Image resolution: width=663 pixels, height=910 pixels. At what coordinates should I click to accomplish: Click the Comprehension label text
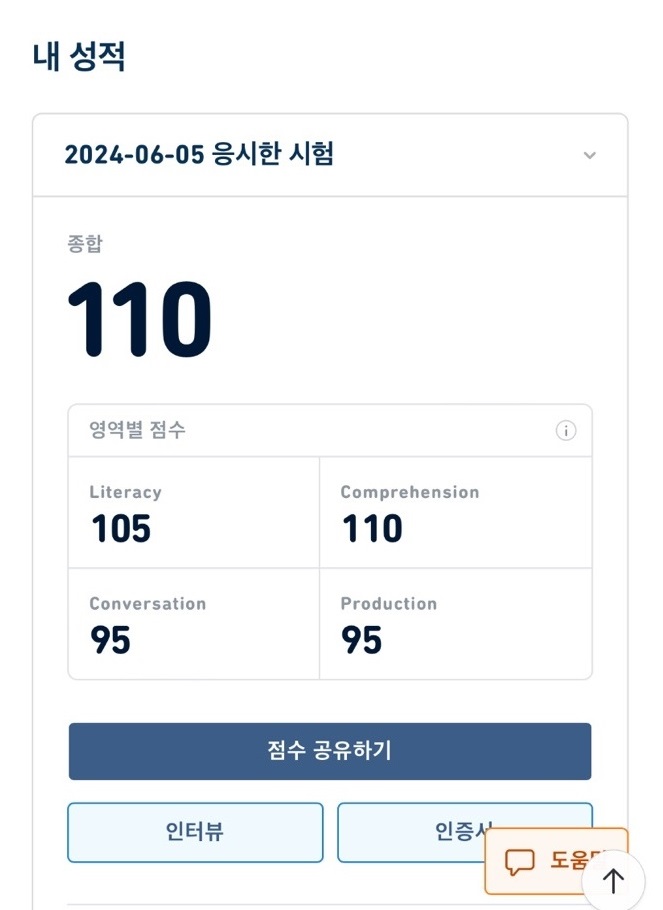coord(410,492)
